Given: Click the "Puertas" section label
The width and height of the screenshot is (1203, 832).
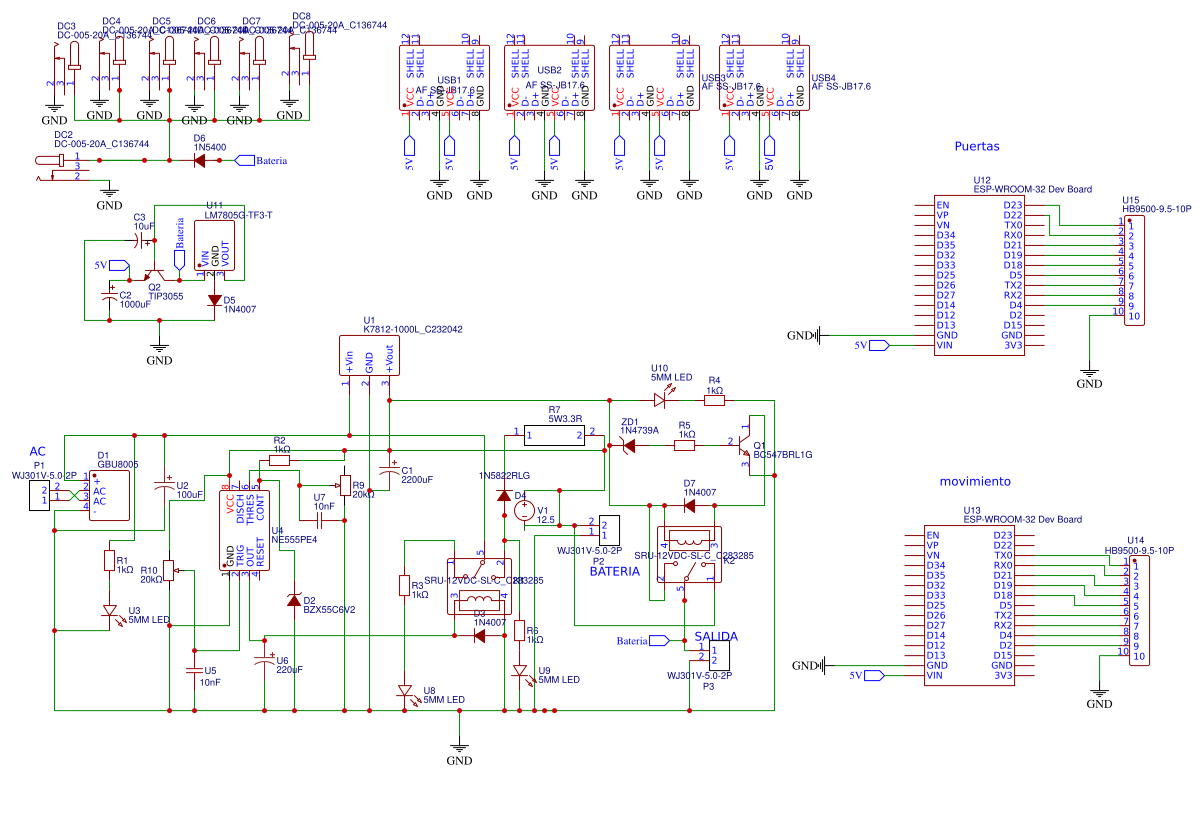Looking at the screenshot, I should click(977, 145).
